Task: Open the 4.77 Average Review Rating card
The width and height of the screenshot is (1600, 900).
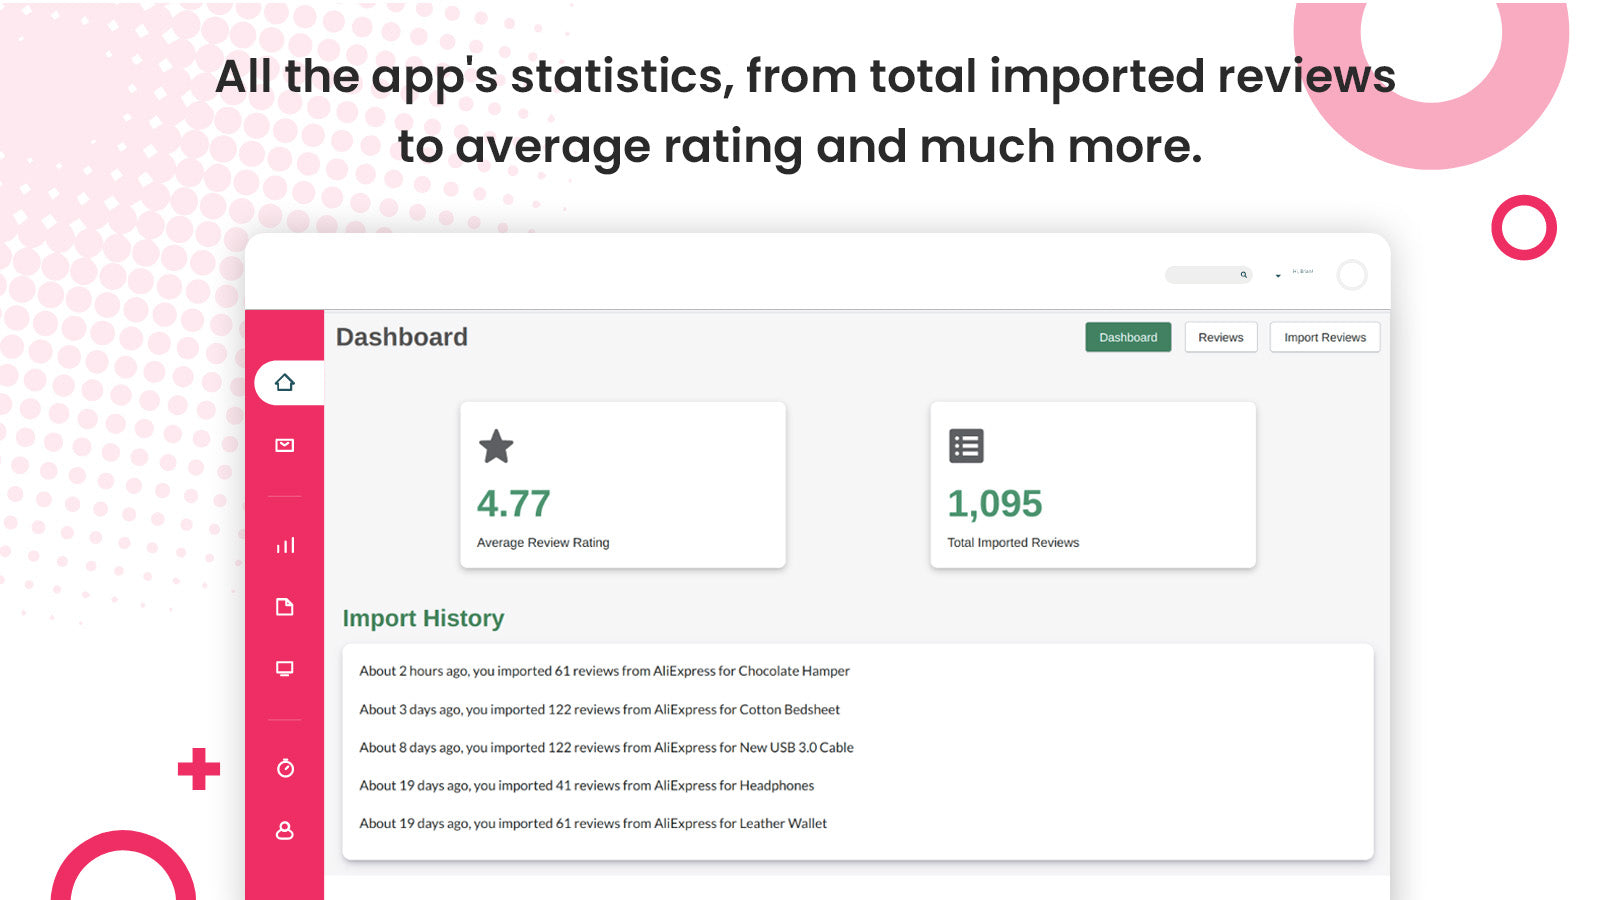Action: [x=622, y=485]
